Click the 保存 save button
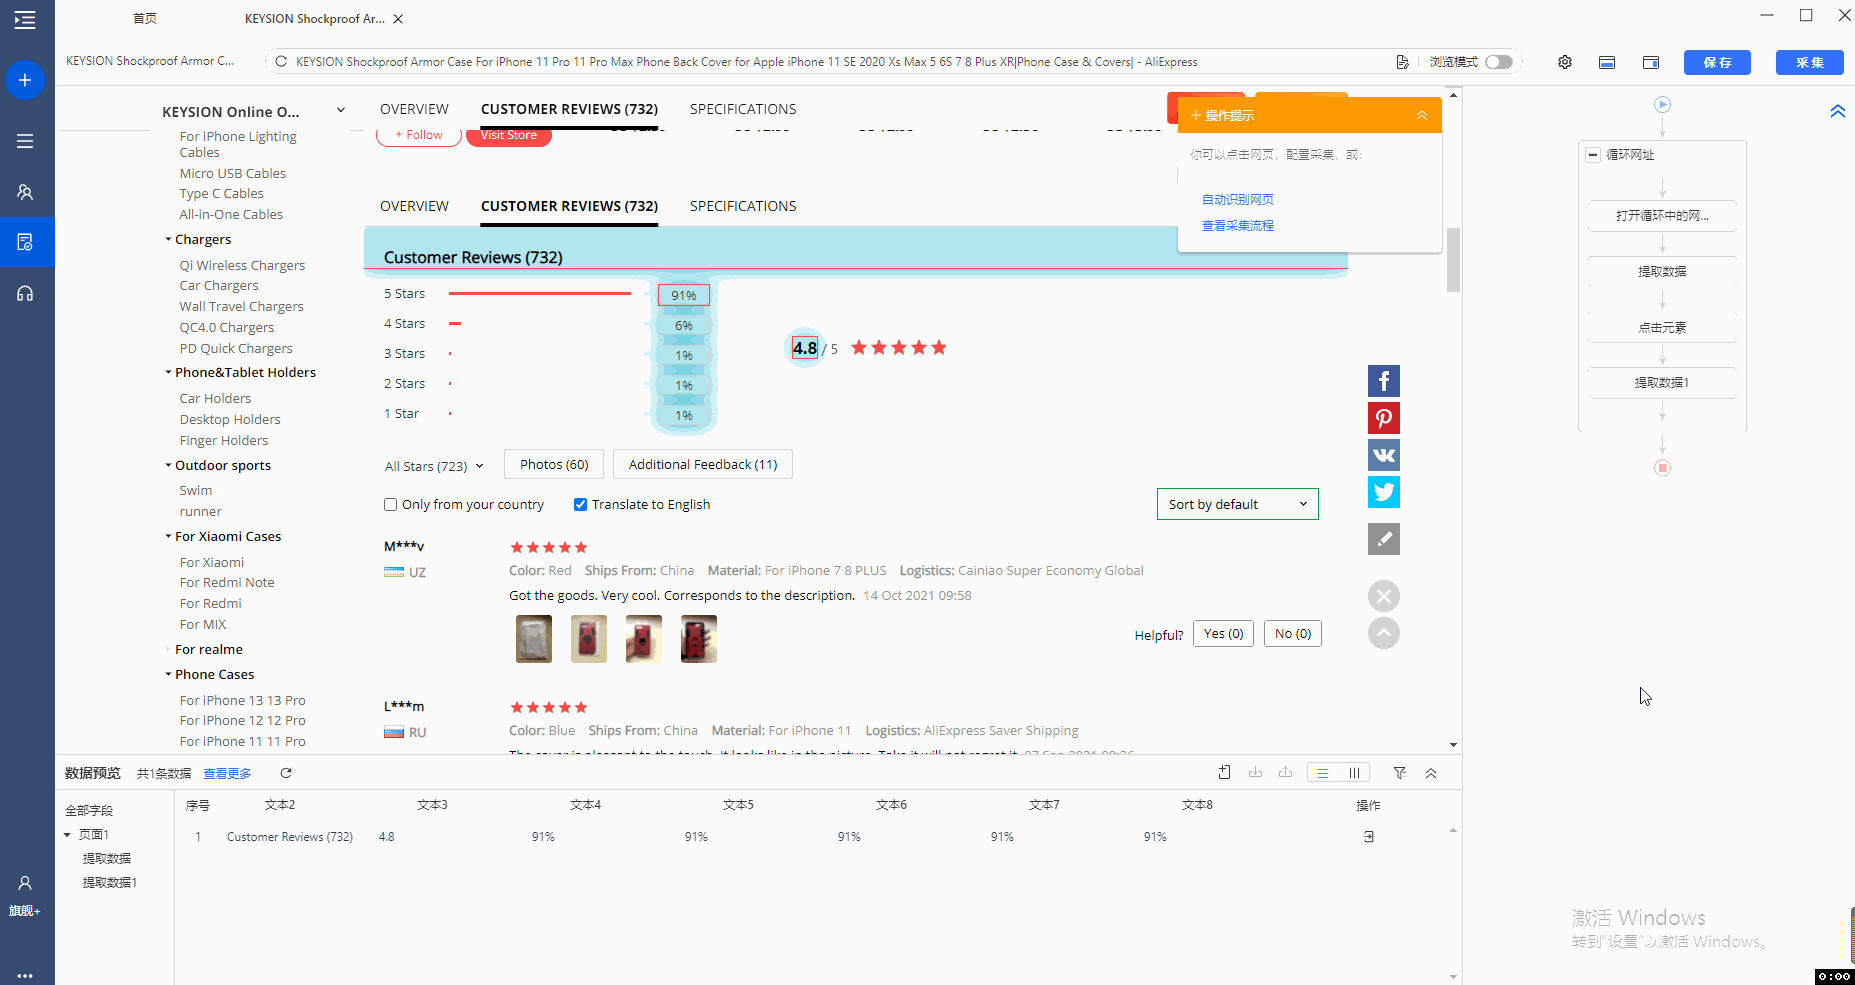This screenshot has width=1855, height=985. [1718, 62]
